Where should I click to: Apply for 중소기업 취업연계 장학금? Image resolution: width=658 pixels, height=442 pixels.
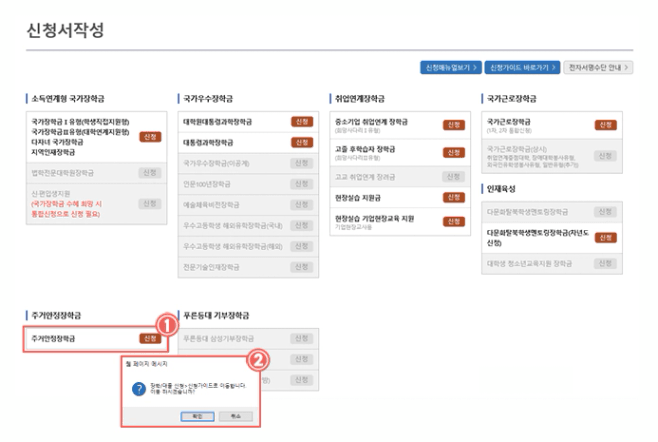pos(454,125)
